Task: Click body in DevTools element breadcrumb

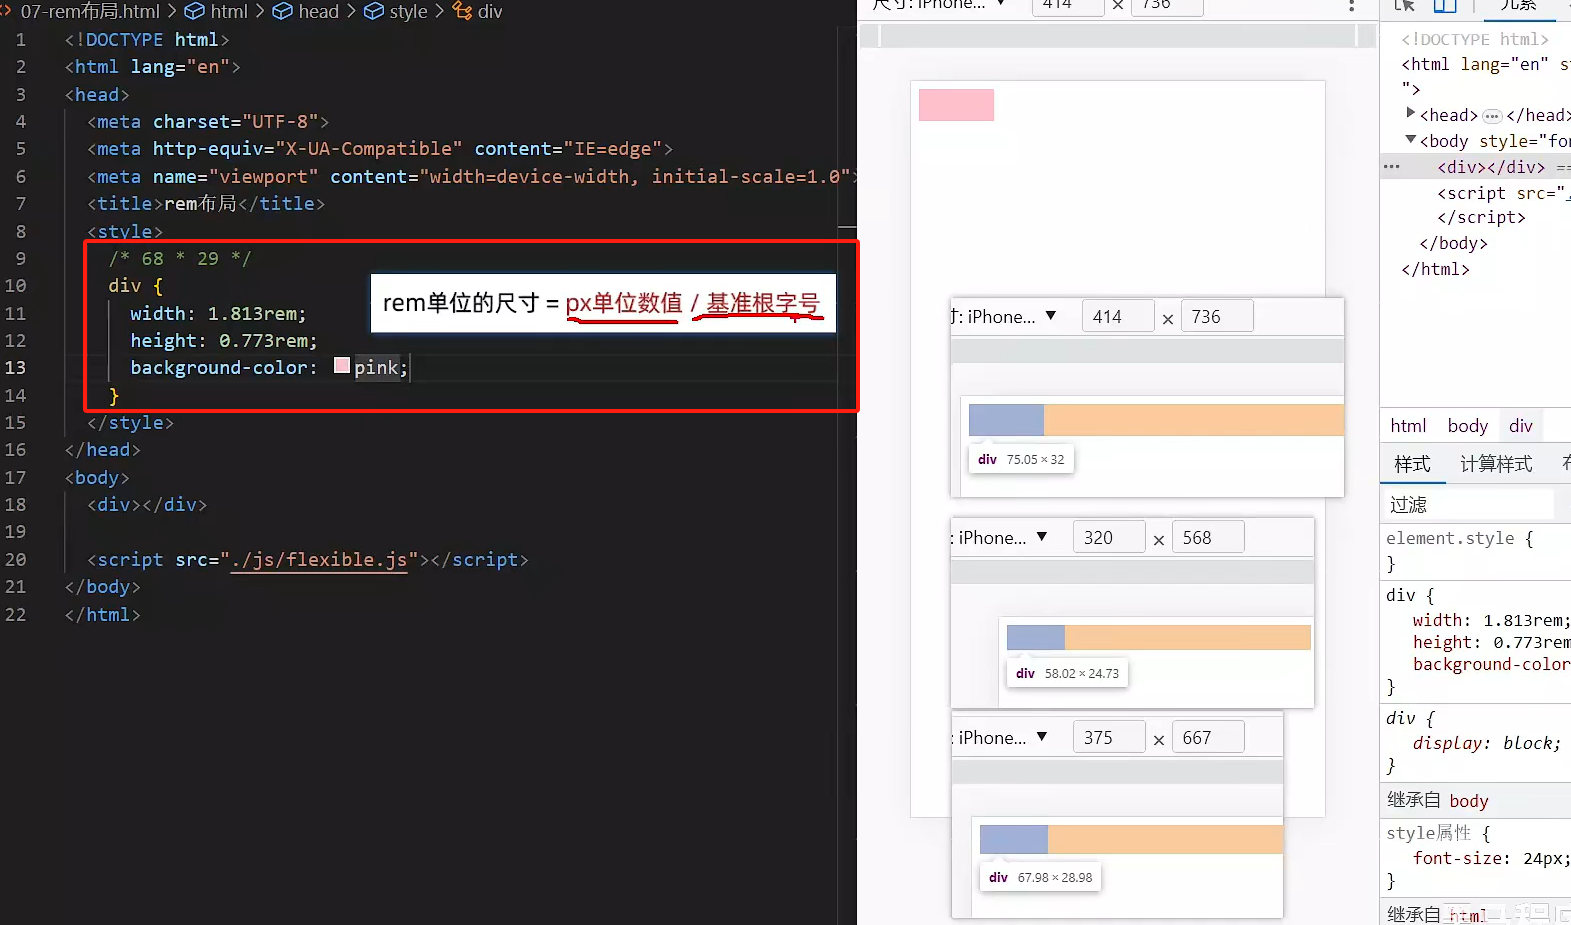Action: [x=1468, y=426]
